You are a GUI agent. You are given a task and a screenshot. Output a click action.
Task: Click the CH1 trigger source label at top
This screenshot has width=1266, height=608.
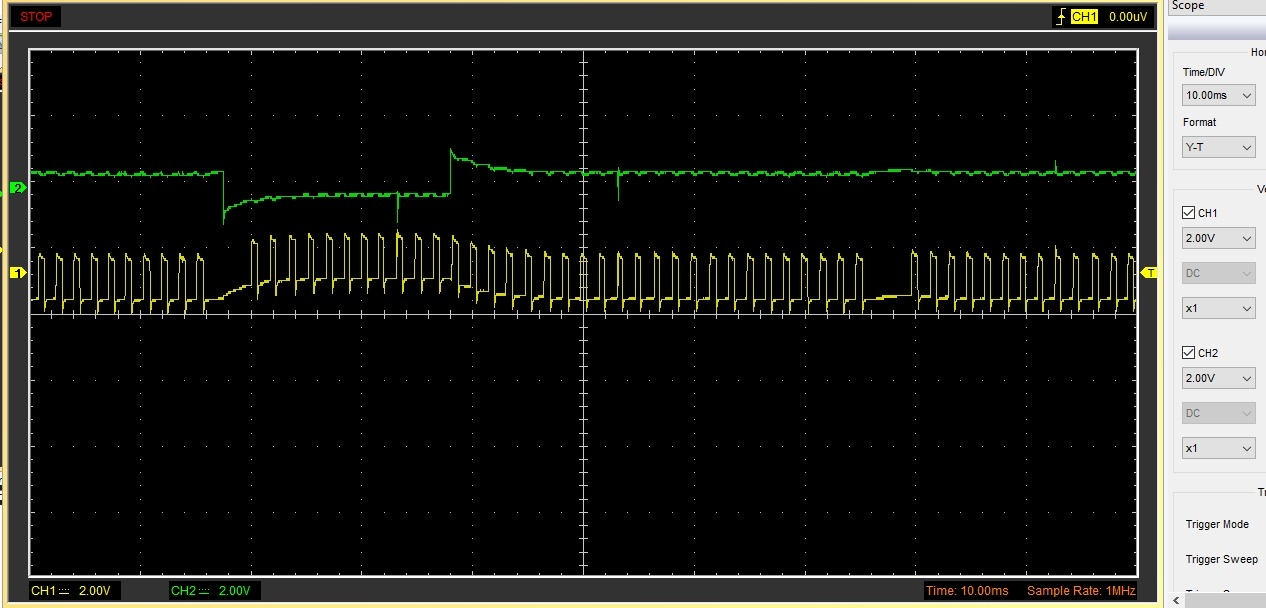[x=1084, y=17]
